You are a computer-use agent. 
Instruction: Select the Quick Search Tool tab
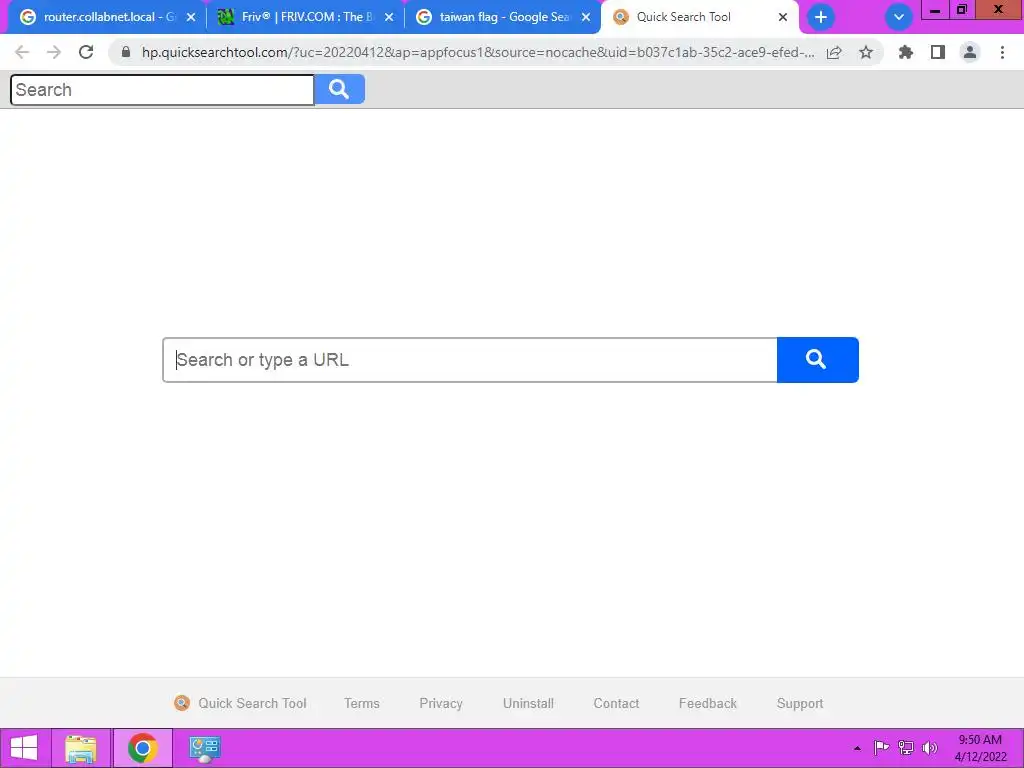(699, 17)
